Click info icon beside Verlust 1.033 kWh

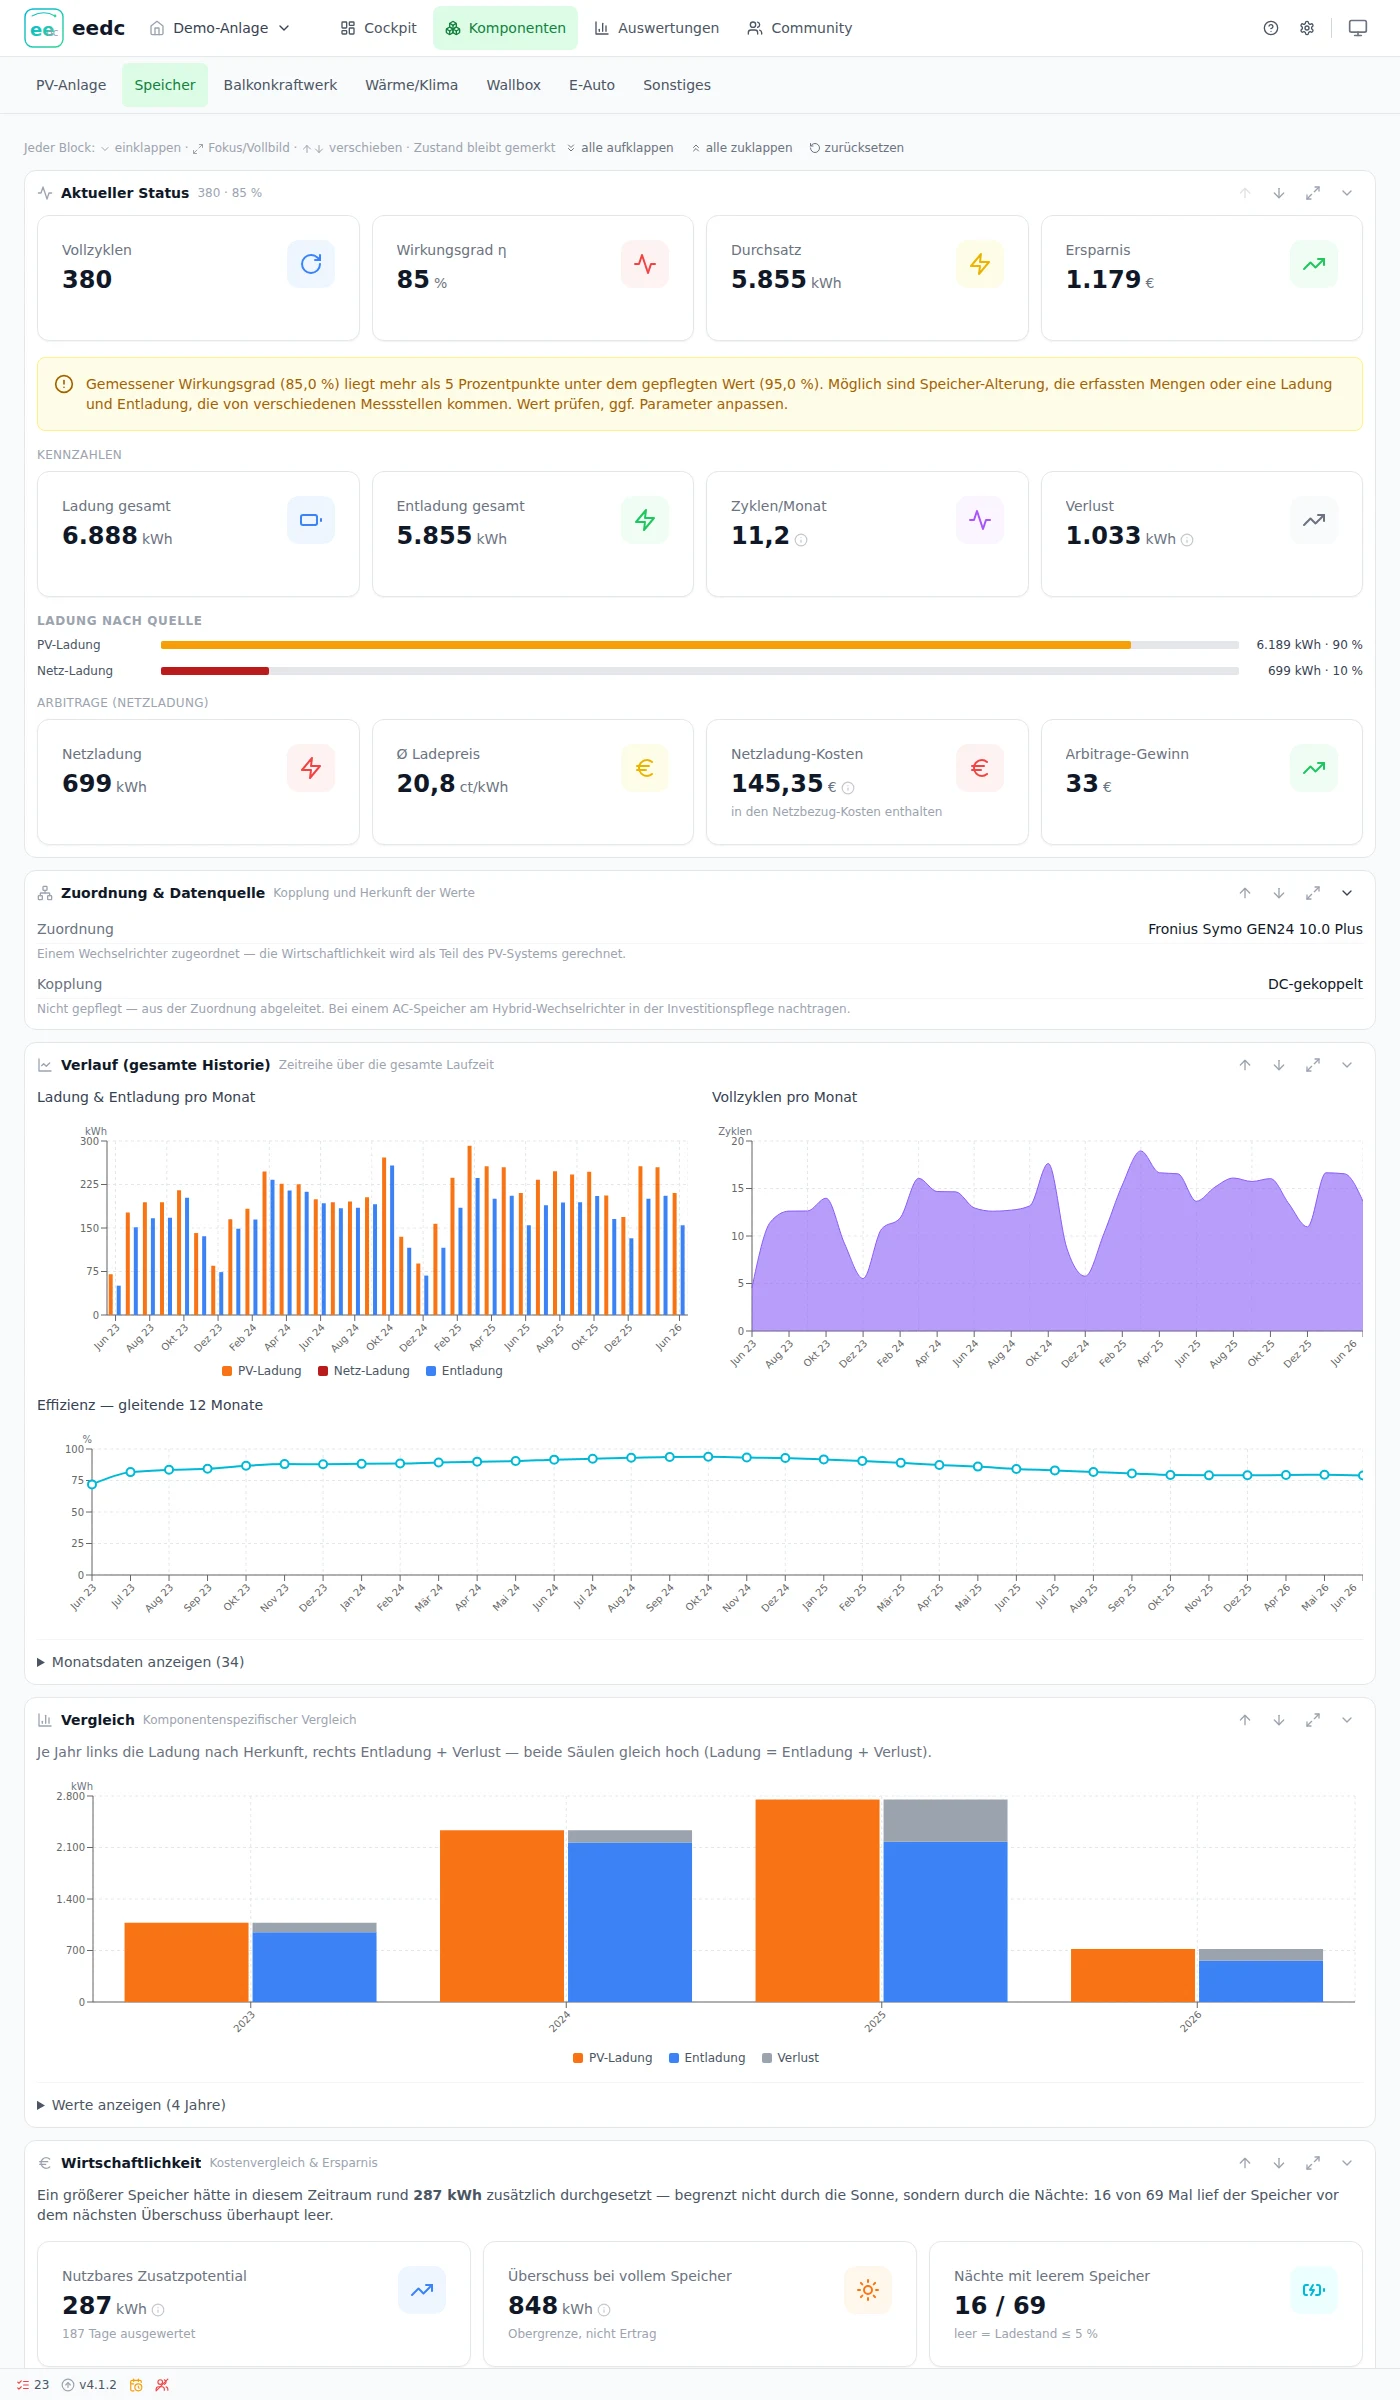click(1187, 540)
